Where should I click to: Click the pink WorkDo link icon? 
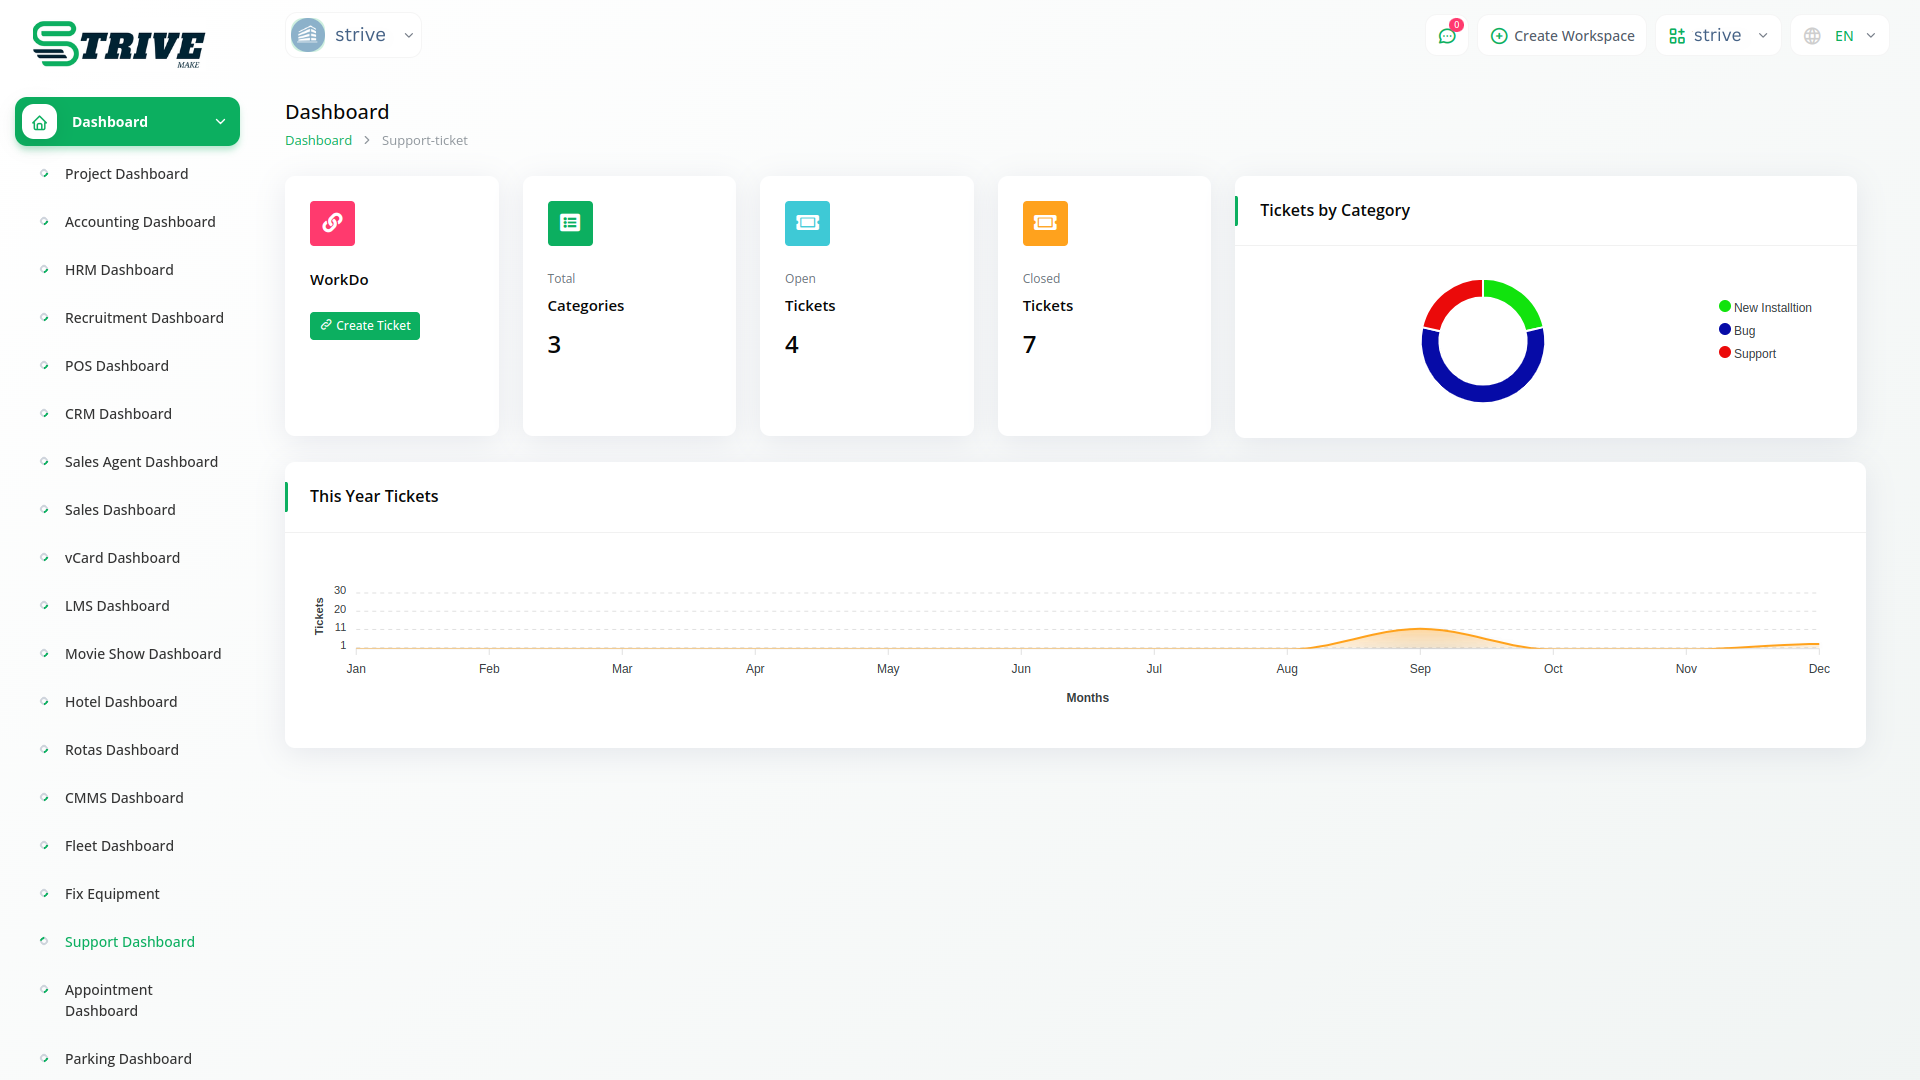(332, 223)
